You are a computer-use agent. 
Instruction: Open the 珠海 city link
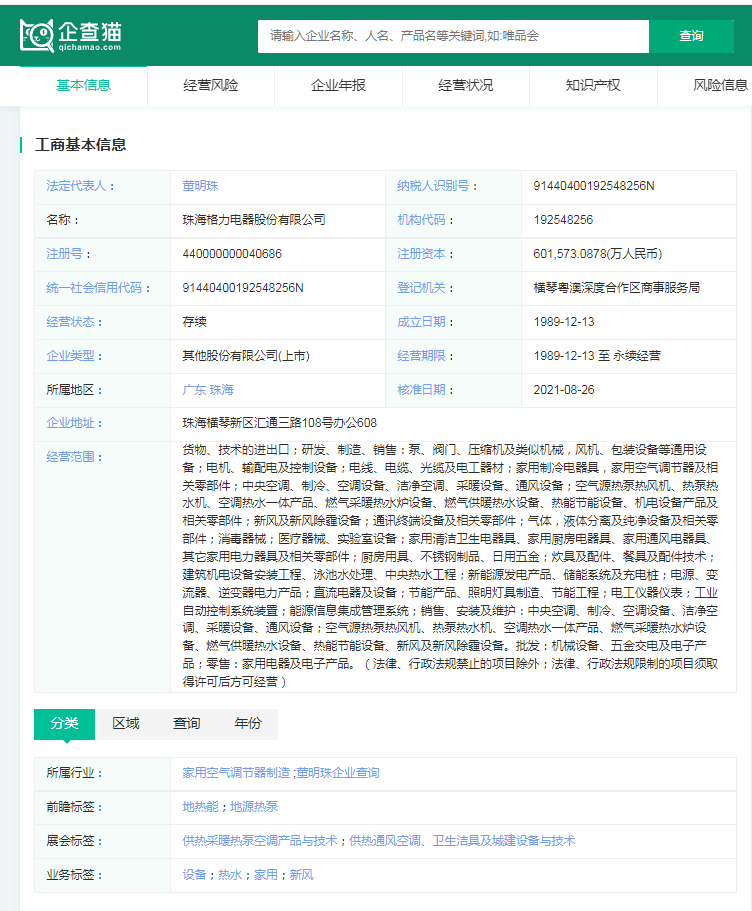tap(221, 390)
